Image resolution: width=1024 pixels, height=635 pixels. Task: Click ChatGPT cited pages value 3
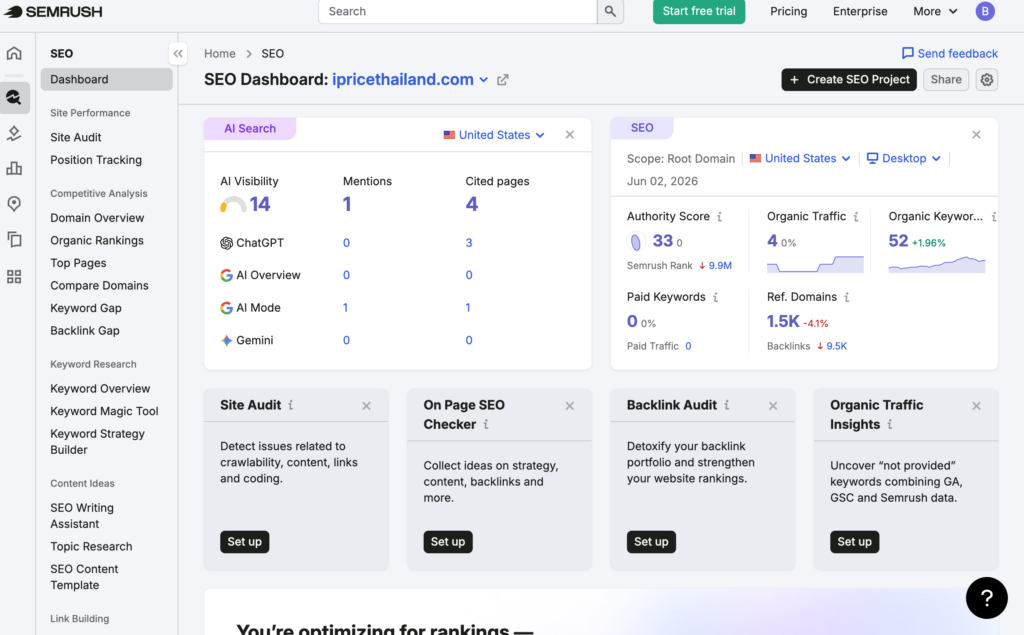[469, 243]
